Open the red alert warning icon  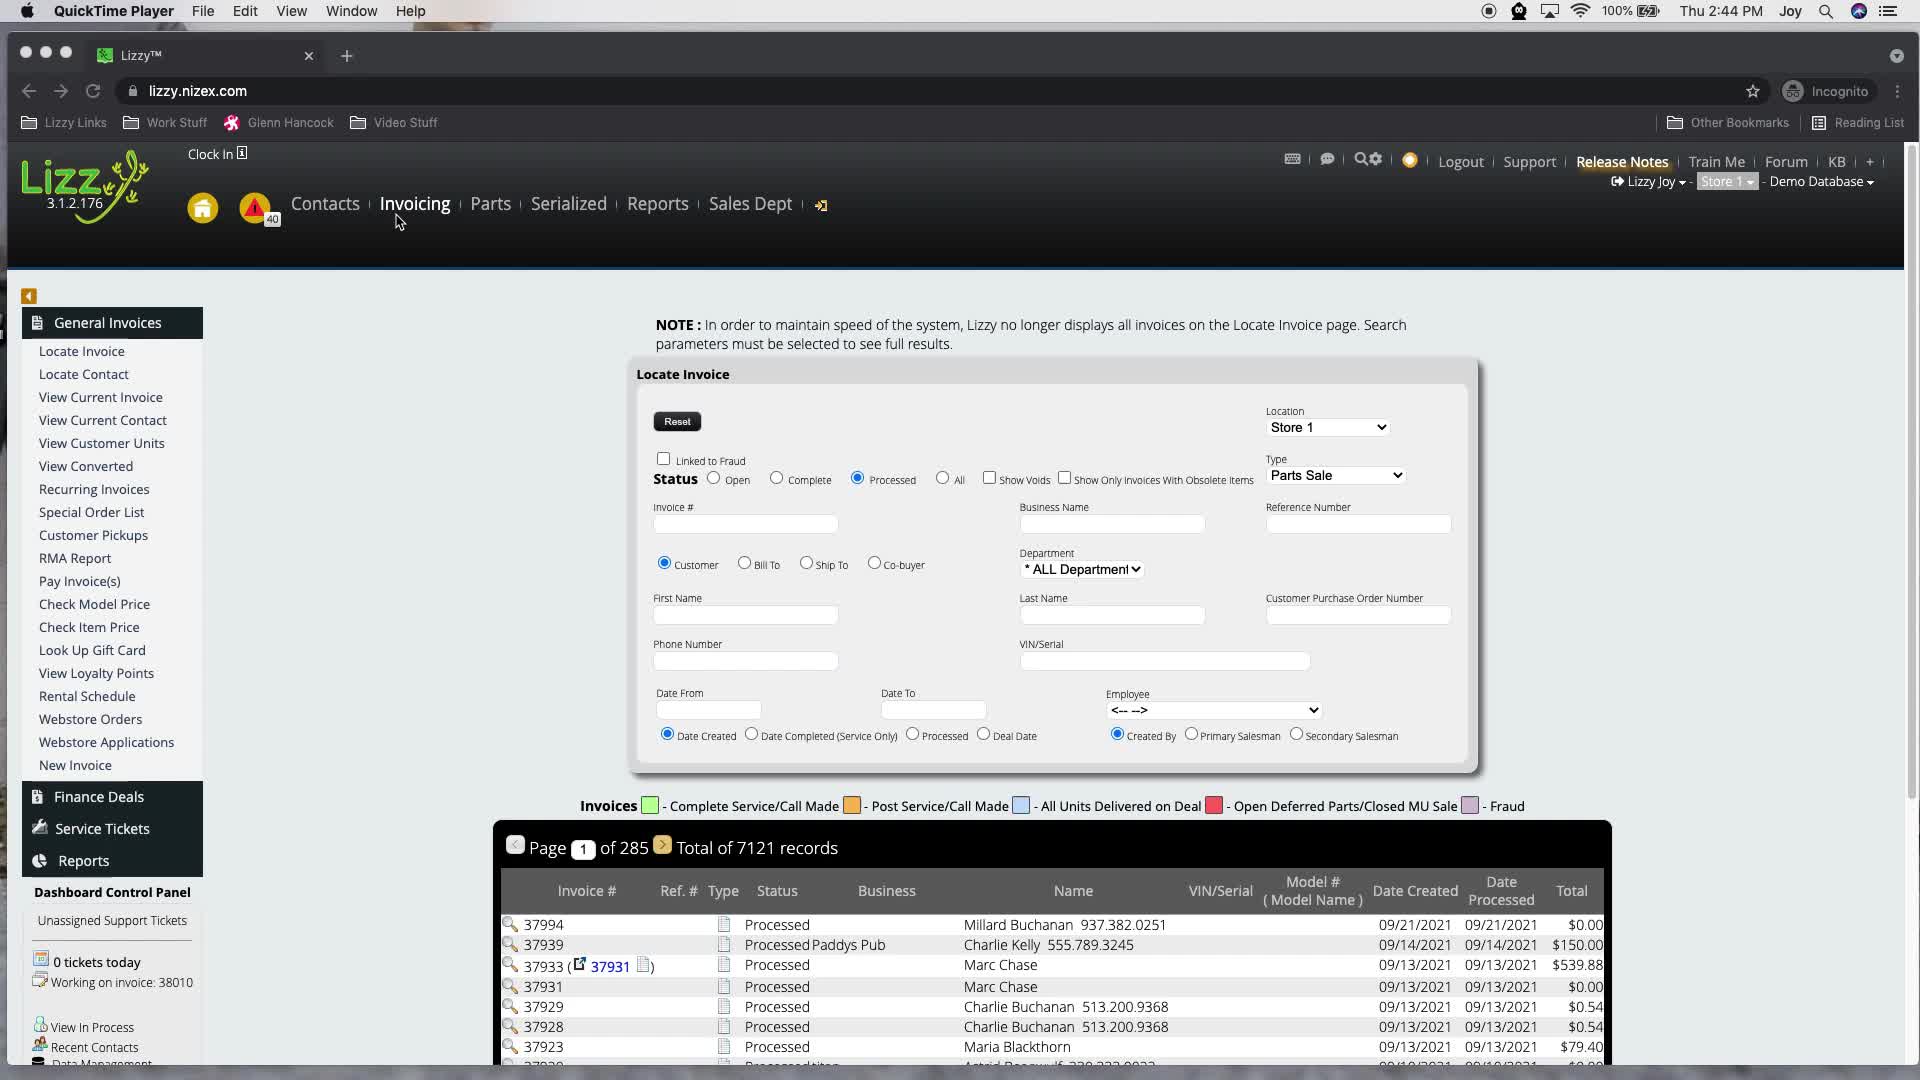pos(254,207)
